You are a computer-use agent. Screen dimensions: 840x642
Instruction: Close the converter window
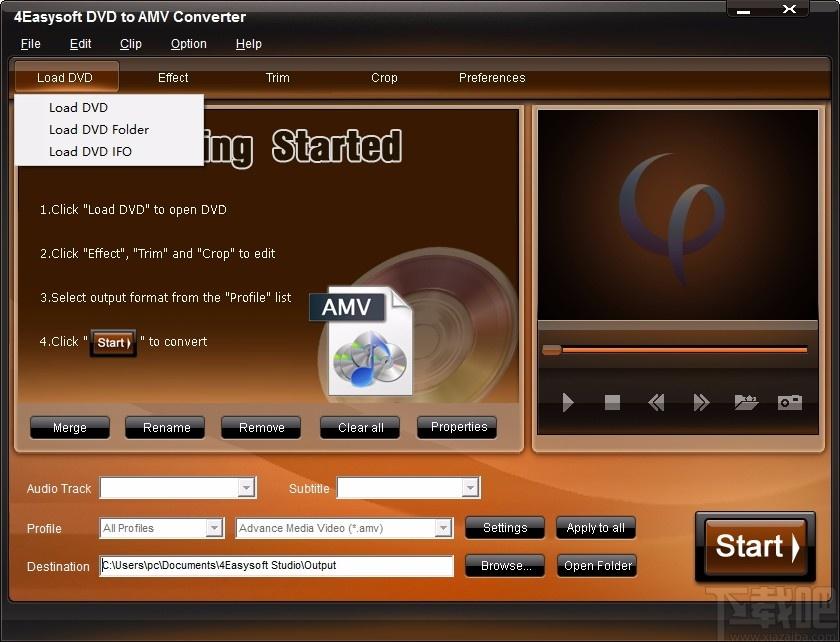click(789, 9)
